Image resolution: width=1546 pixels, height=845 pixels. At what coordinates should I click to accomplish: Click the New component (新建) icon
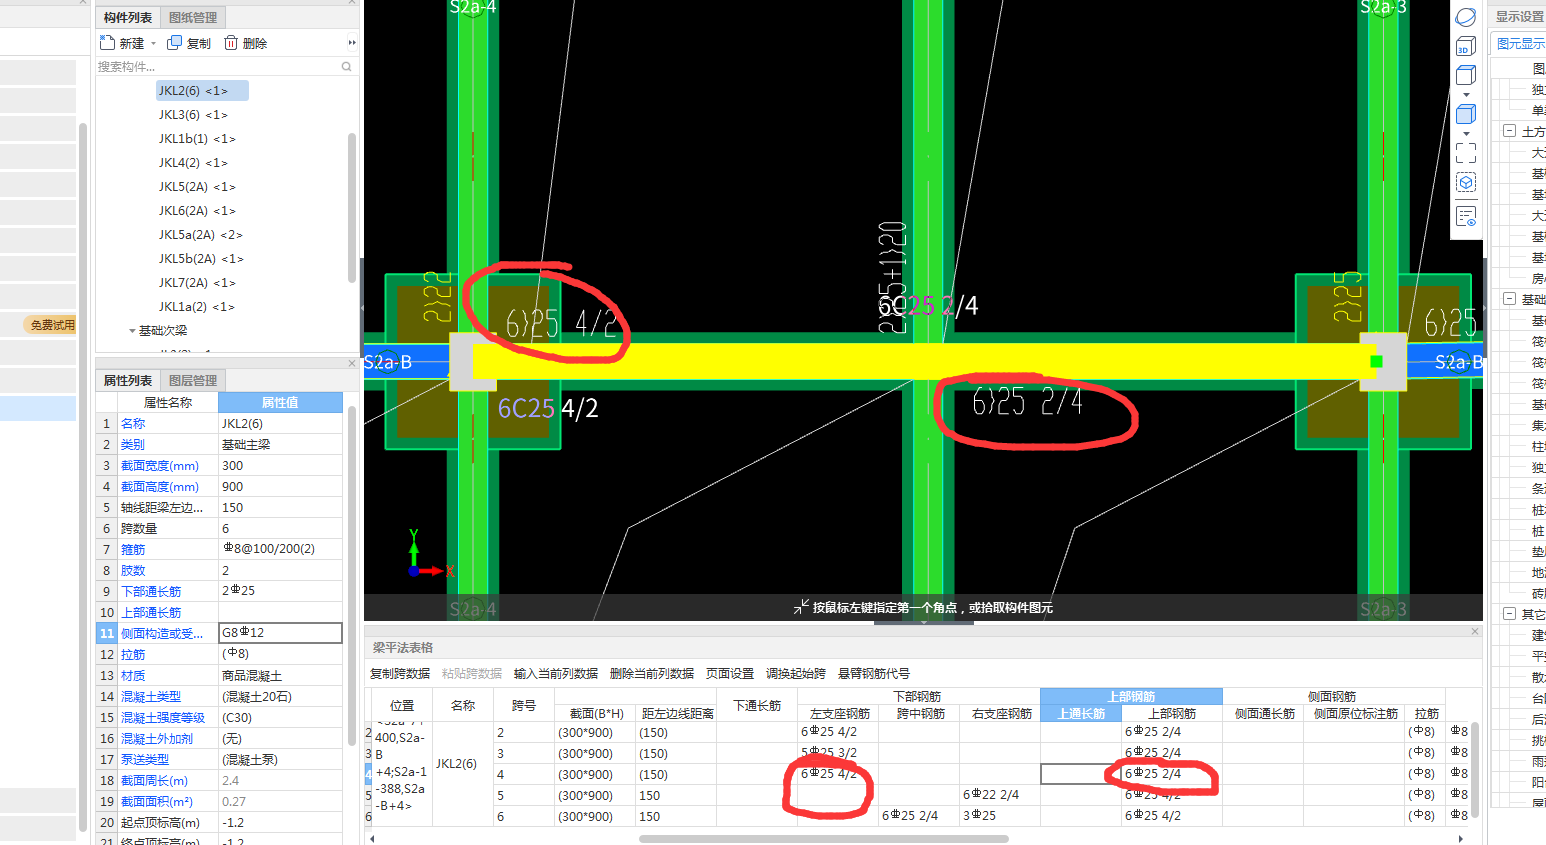pyautogui.click(x=107, y=43)
